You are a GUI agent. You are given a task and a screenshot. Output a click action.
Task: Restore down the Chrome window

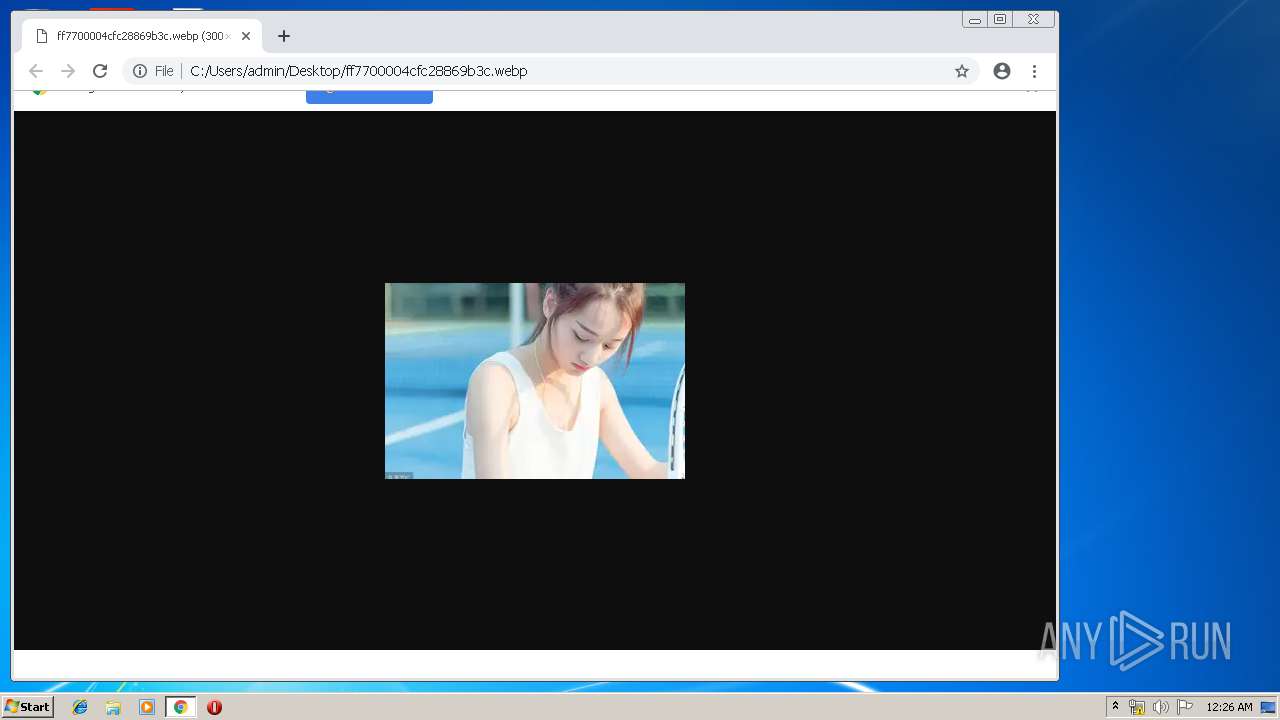[1000, 19]
